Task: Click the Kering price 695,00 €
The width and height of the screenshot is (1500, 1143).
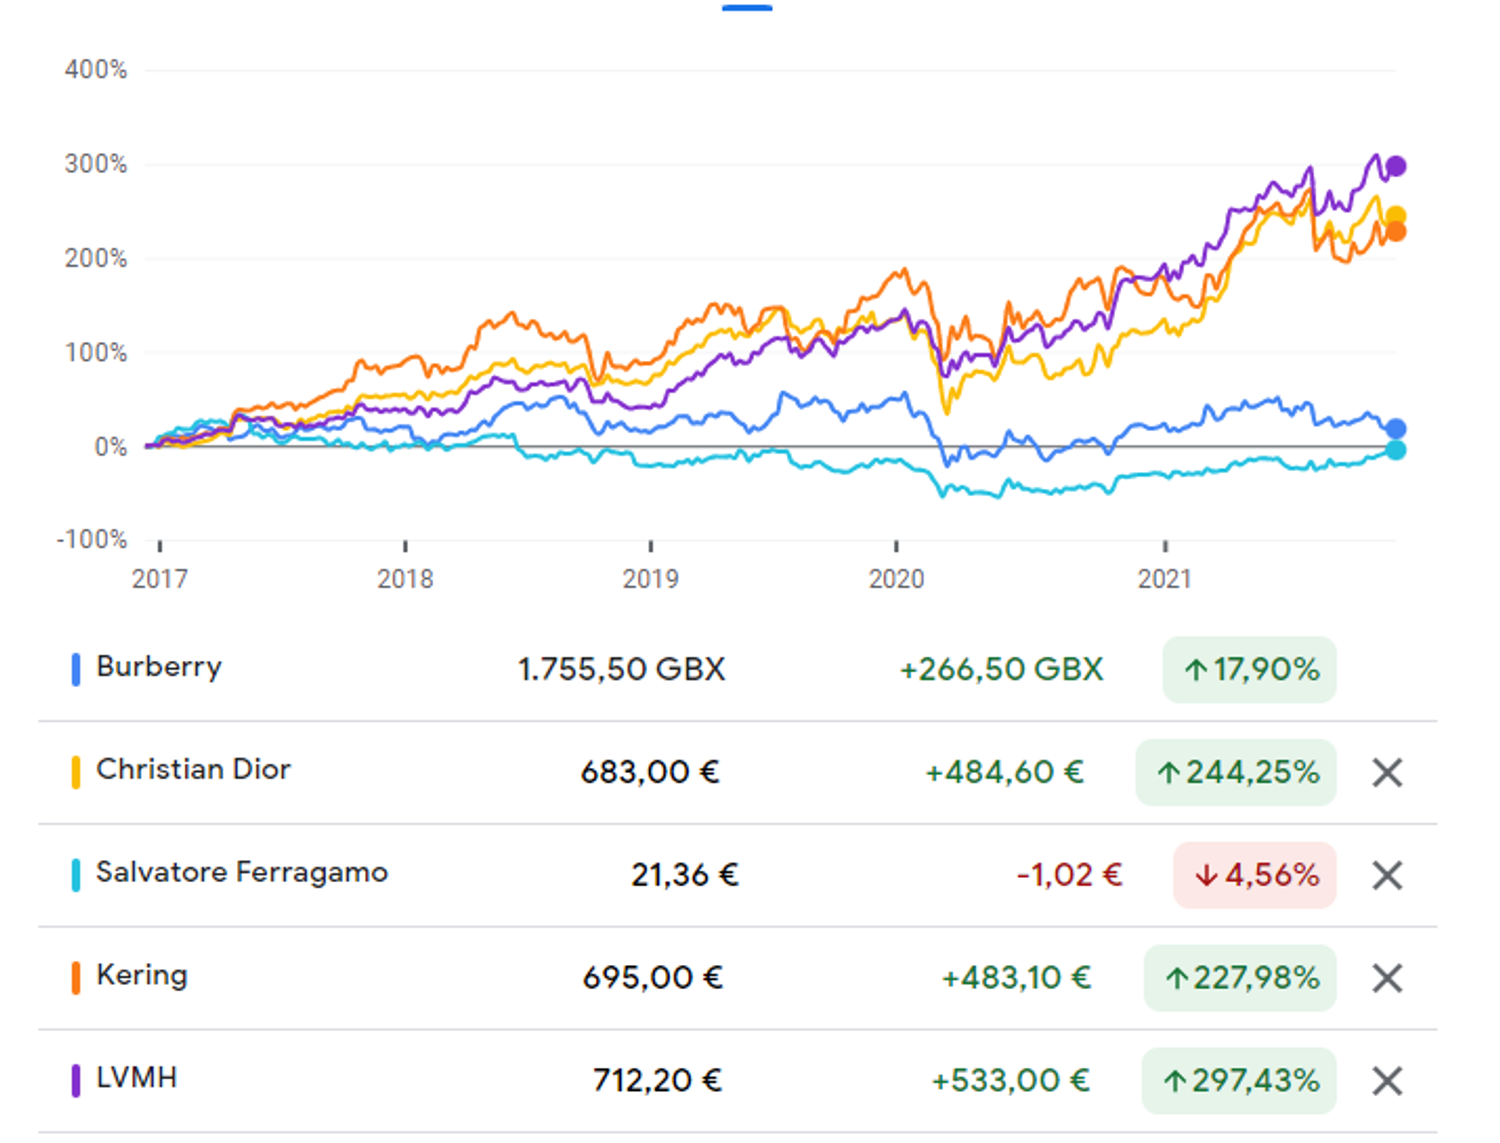Action: click(x=652, y=978)
